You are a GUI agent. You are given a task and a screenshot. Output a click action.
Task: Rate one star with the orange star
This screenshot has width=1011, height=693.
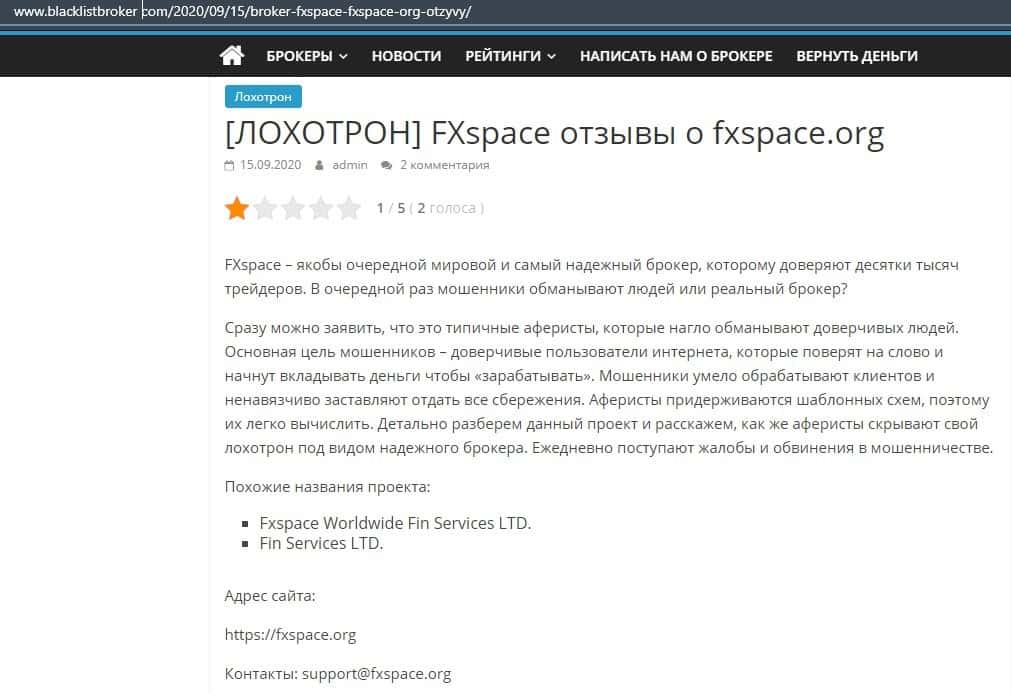point(237,208)
